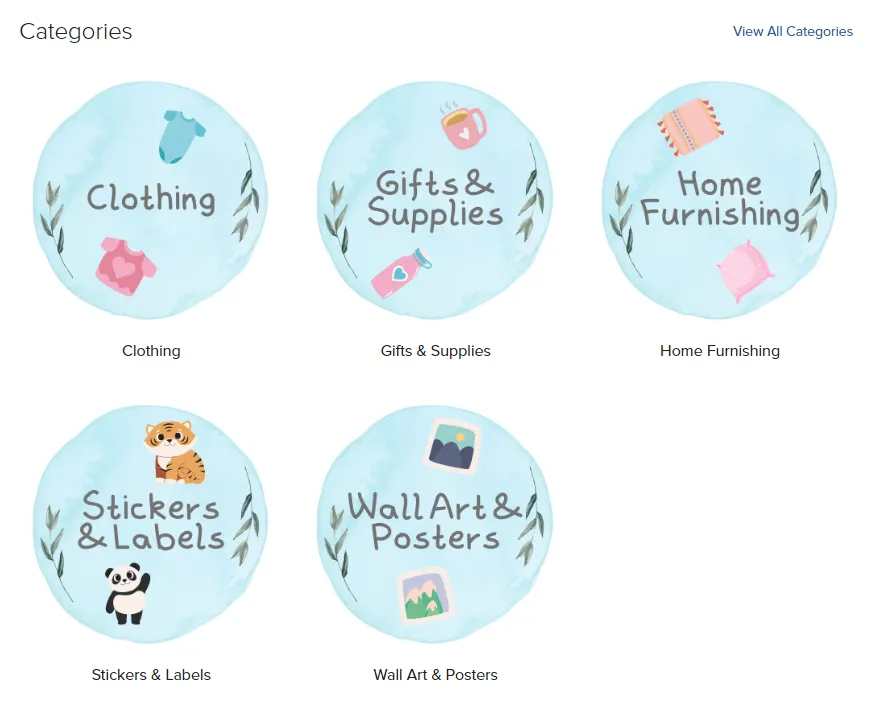
Task: Click the pink water bottle icon
Action: [401, 273]
